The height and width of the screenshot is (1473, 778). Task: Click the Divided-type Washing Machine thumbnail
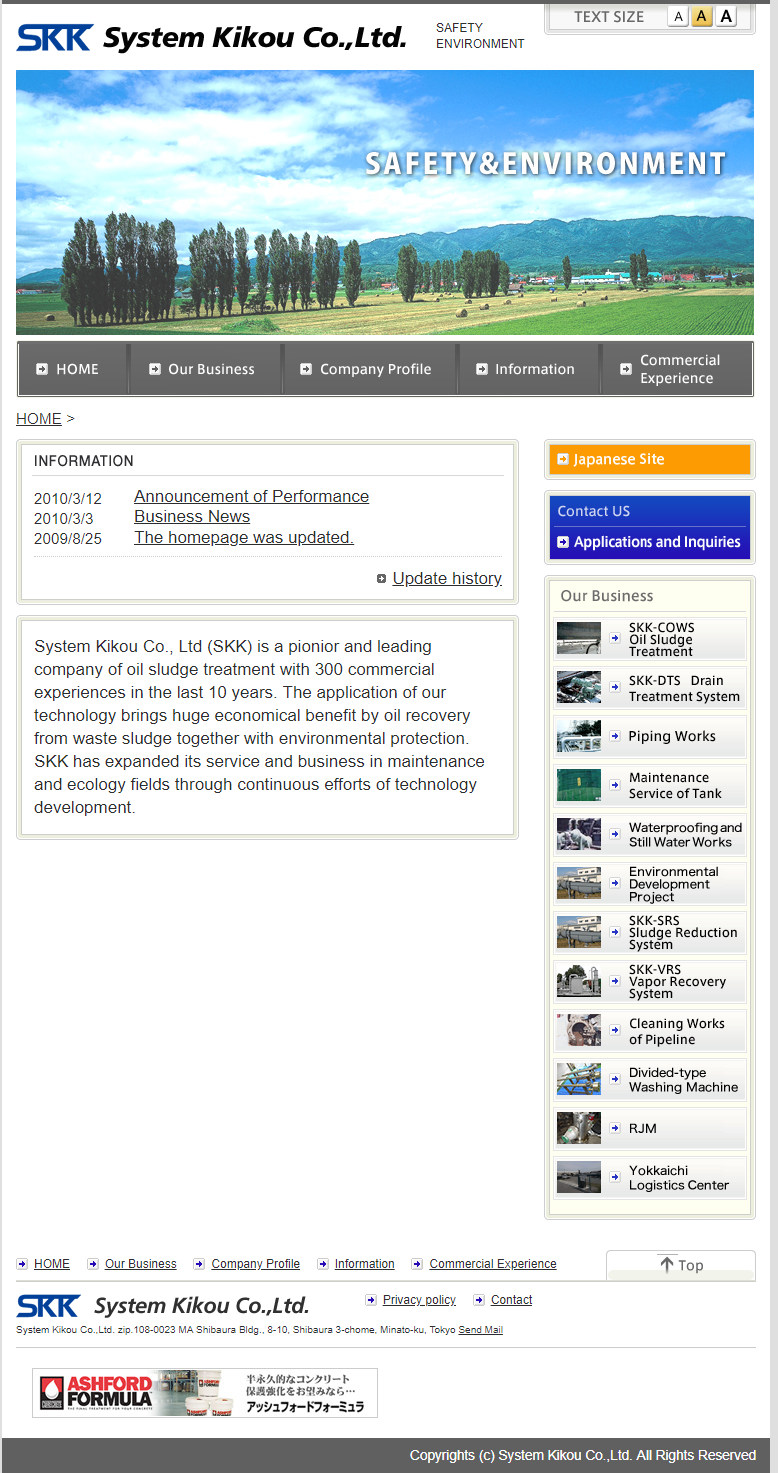[x=579, y=1079]
